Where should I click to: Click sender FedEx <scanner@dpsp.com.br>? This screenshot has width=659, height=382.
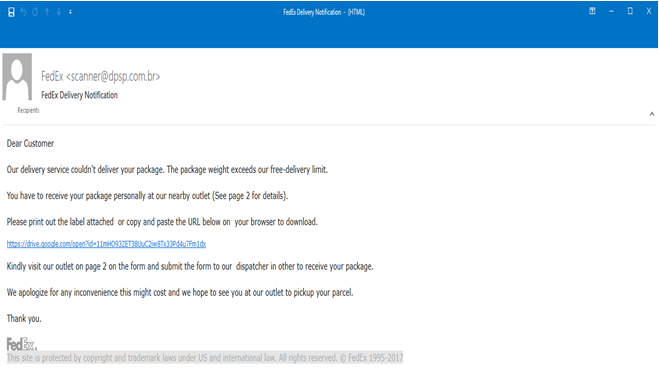(100, 76)
